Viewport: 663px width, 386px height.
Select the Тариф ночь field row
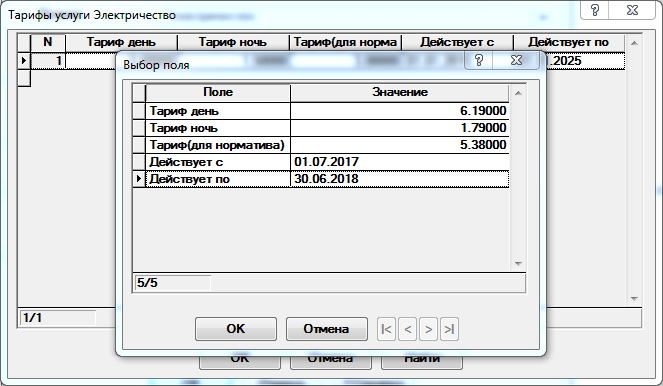pyautogui.click(x=321, y=128)
